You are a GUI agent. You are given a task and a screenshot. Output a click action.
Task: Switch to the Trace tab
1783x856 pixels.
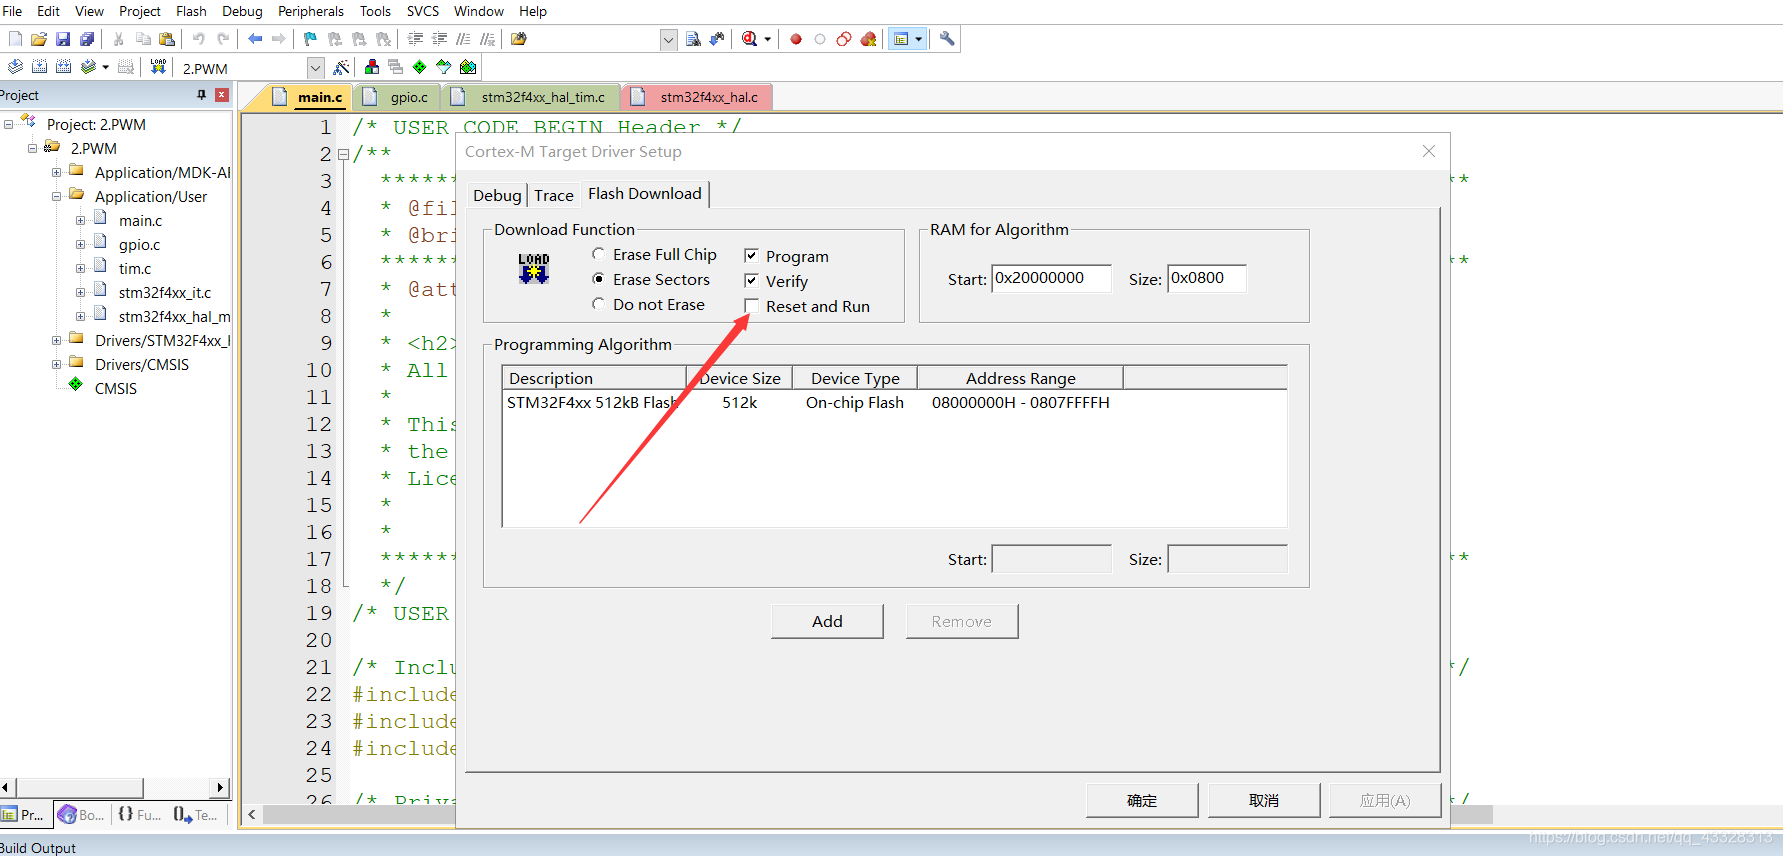coord(553,195)
